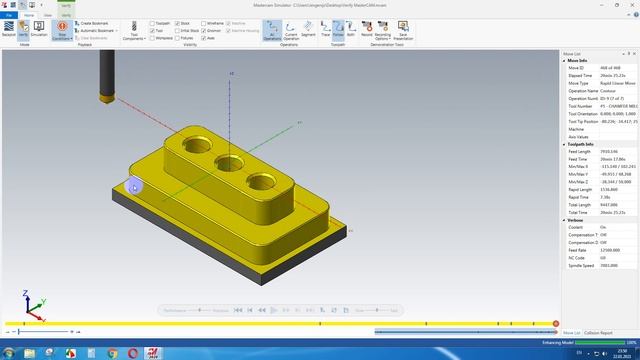Select Segment display
Viewport: 640px width, 360px height.
(308, 29)
